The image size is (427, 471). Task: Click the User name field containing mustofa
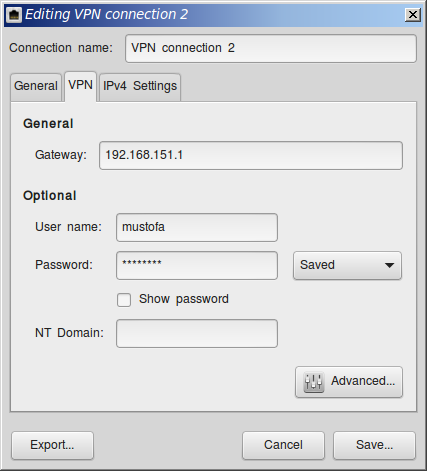(197, 227)
